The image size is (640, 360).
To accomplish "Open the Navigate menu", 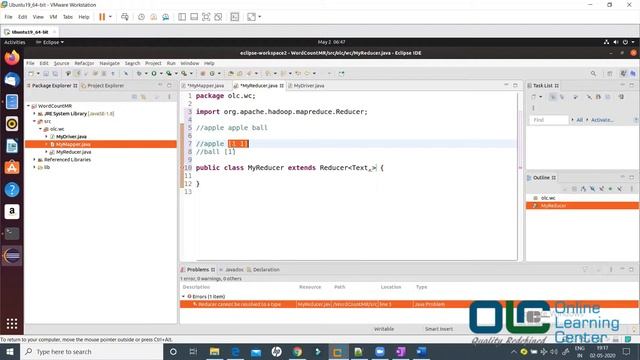I will [x=109, y=63].
